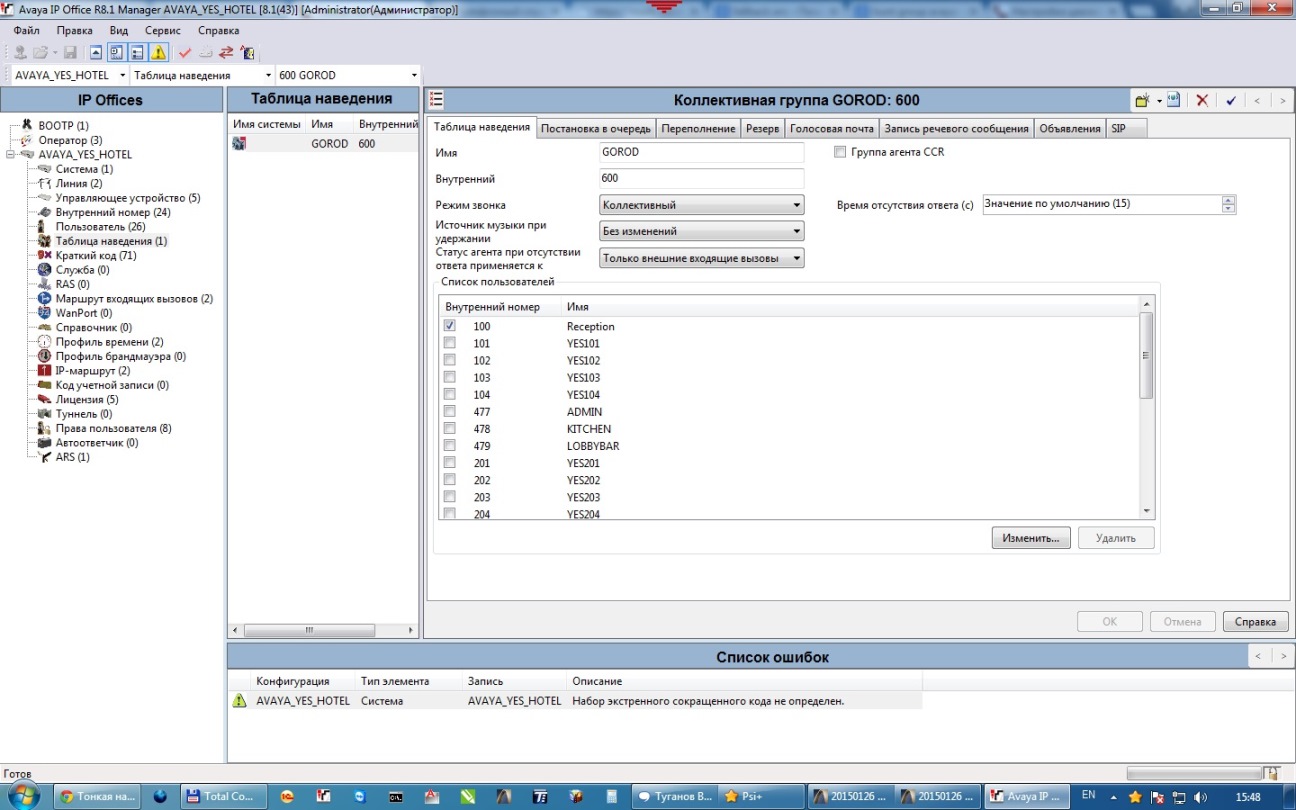Select Краткий код in tree
The image size is (1296, 810).
tap(97, 256)
